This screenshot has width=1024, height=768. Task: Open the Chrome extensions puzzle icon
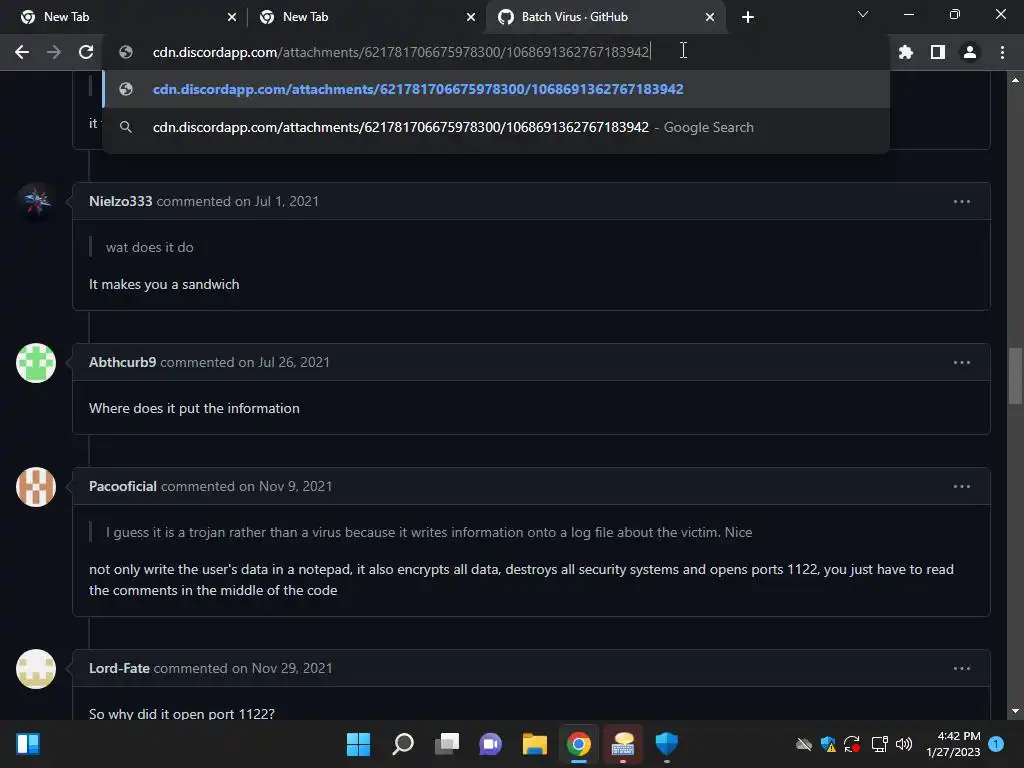click(906, 52)
